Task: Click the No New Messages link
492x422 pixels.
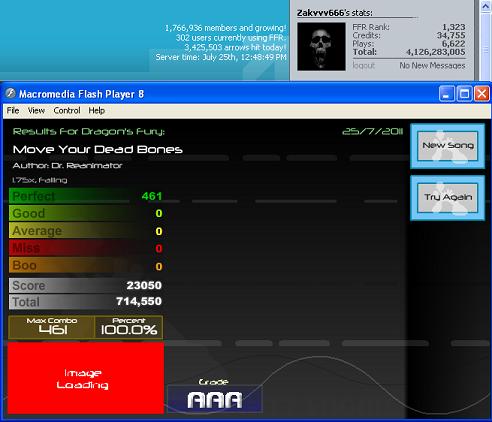Action: point(432,65)
